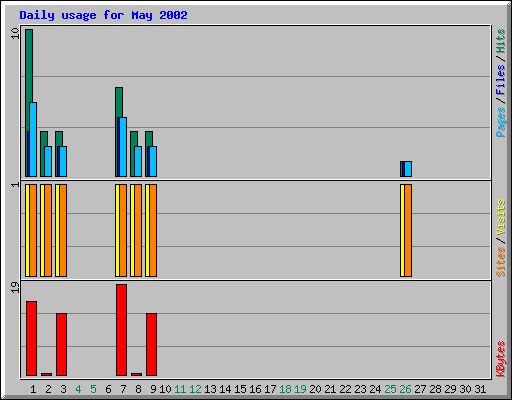Click day label '29' on the x-axis
Viewport: 512px width, 400px height.
tap(450, 389)
